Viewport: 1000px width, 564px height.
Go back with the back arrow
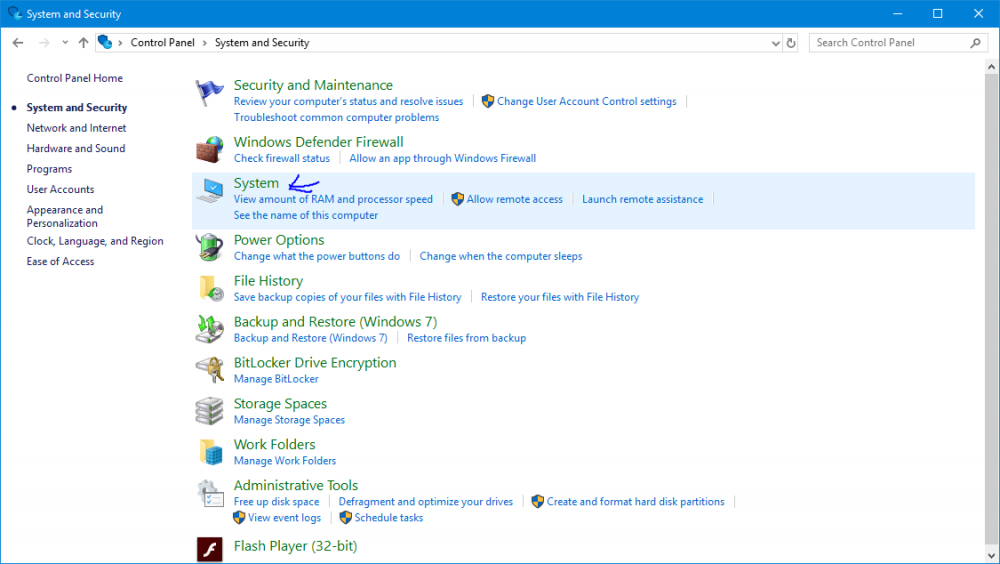click(x=18, y=43)
